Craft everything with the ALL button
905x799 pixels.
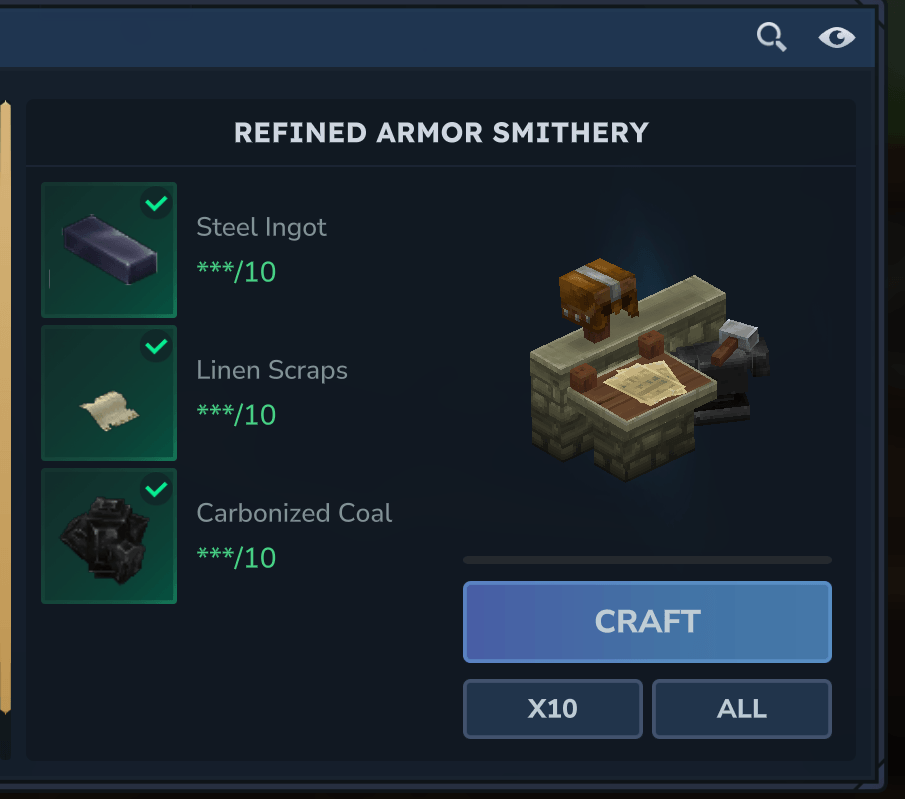coord(742,709)
